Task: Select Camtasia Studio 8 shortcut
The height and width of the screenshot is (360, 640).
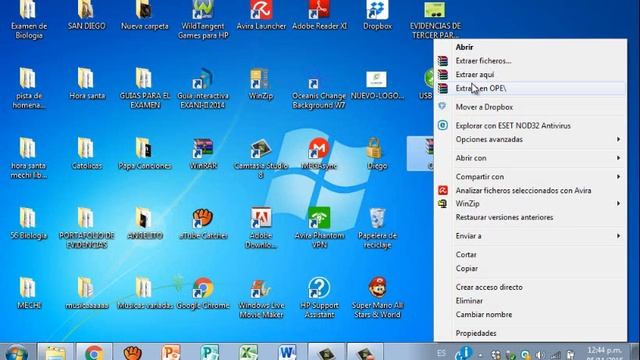Action: tap(261, 158)
